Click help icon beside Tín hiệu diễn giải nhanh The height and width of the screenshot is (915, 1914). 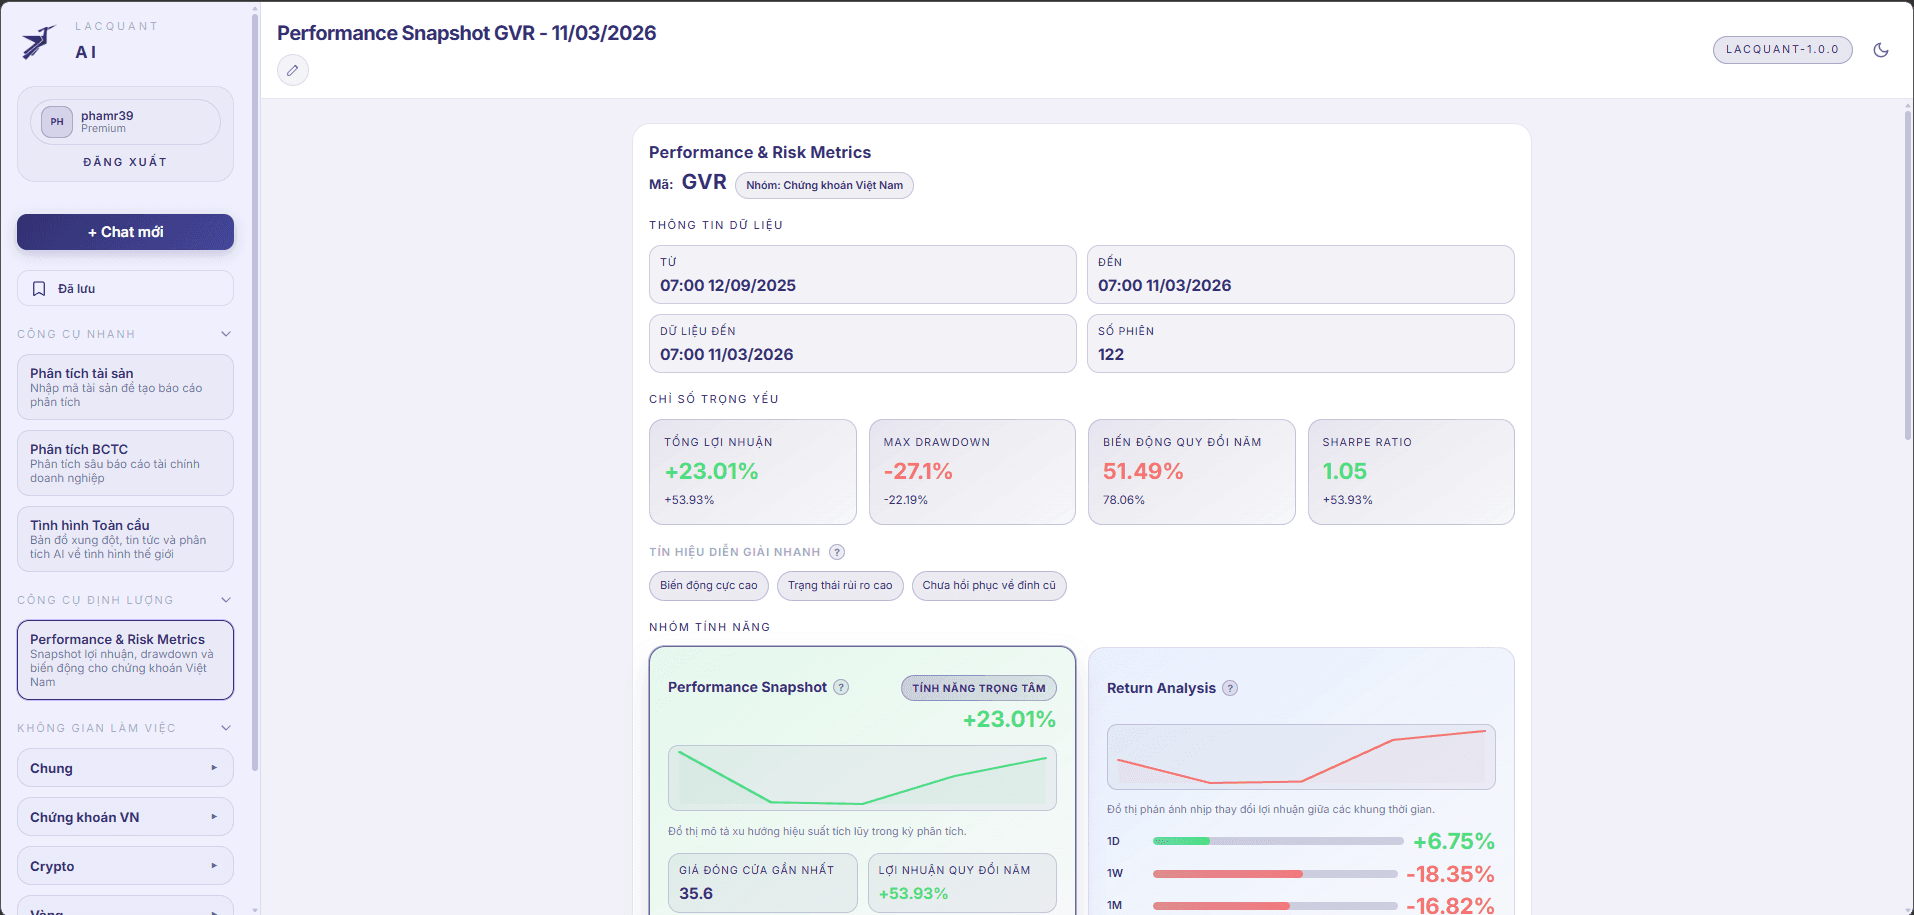837,552
